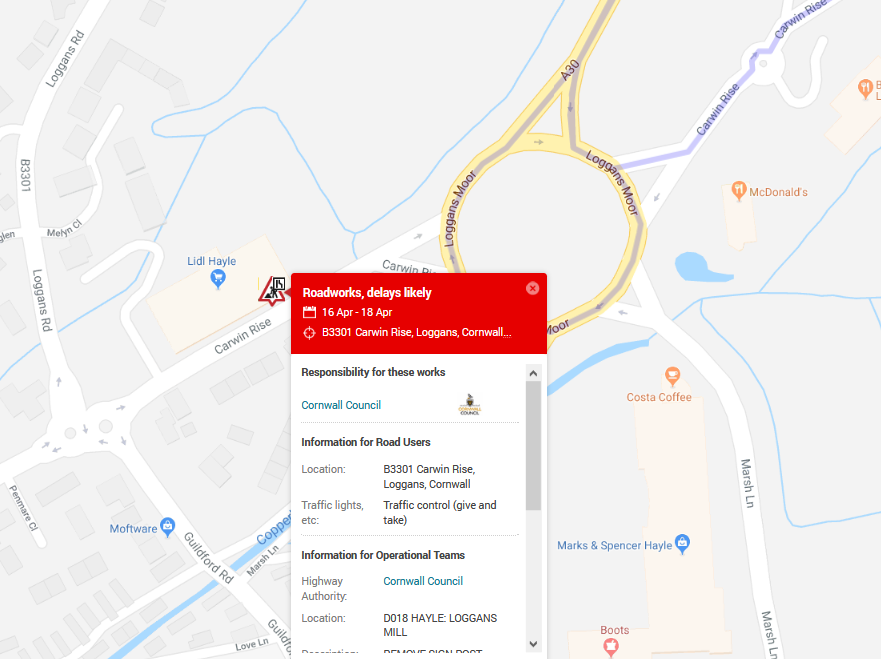
Task: Click the popup scrollbar thumb
Action: coord(533,446)
